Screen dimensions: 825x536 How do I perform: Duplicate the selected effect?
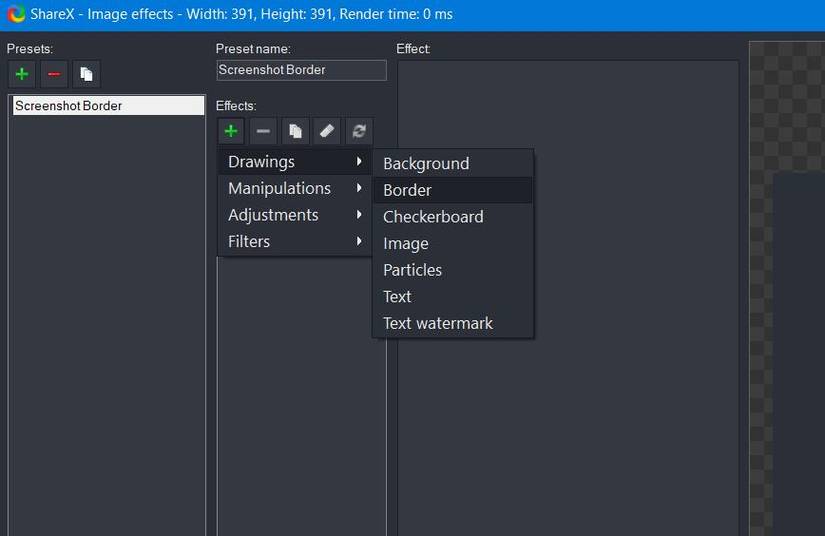coord(295,131)
